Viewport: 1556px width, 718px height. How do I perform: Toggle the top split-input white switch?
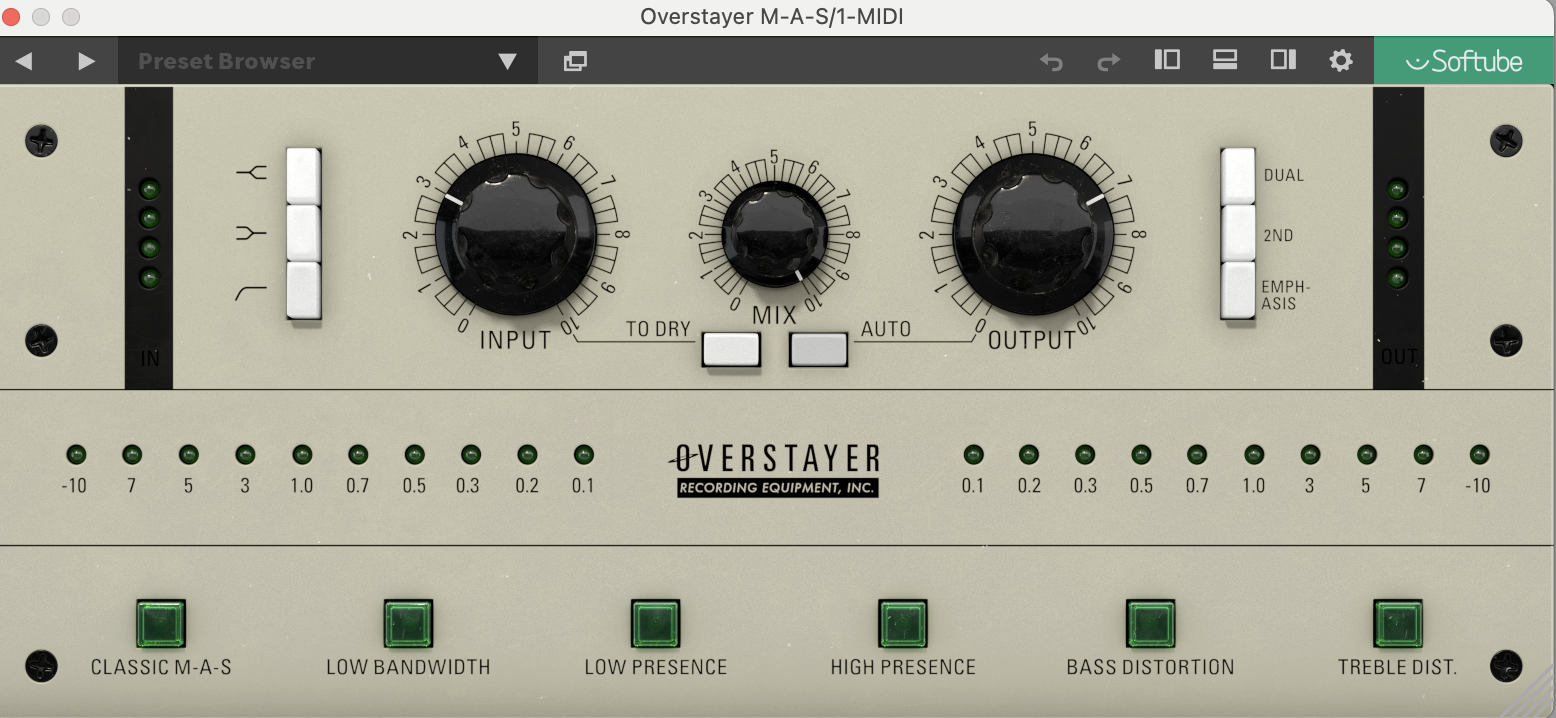304,175
